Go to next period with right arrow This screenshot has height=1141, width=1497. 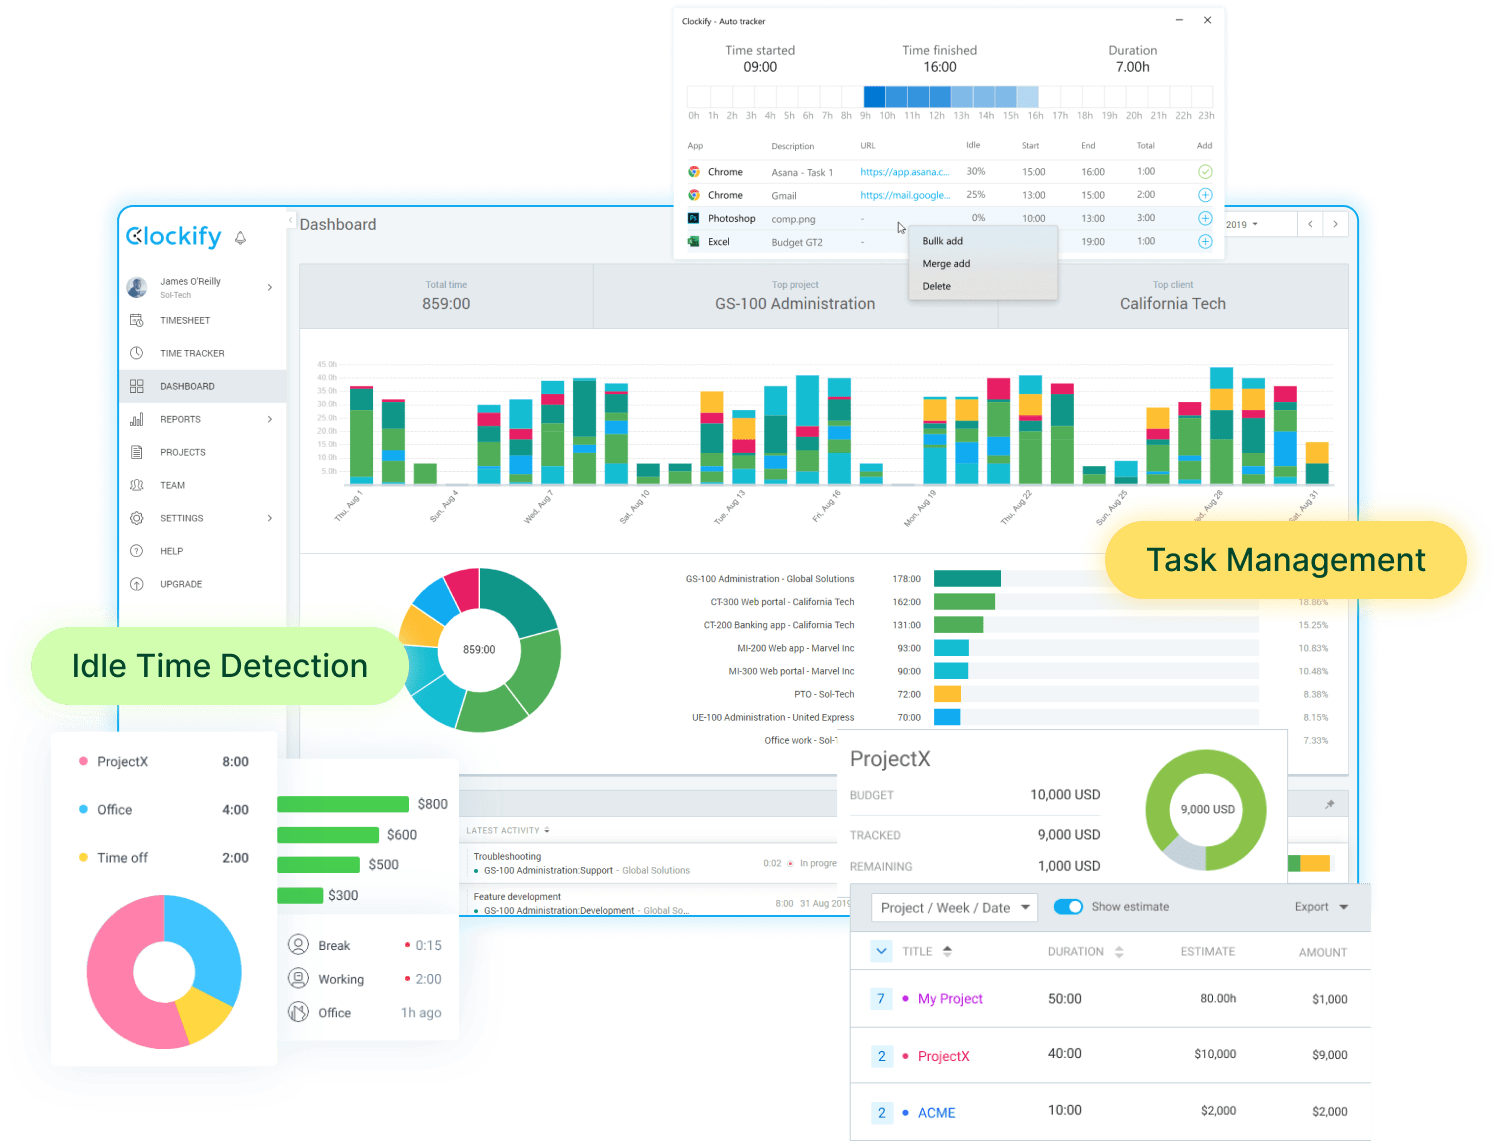[1335, 224]
